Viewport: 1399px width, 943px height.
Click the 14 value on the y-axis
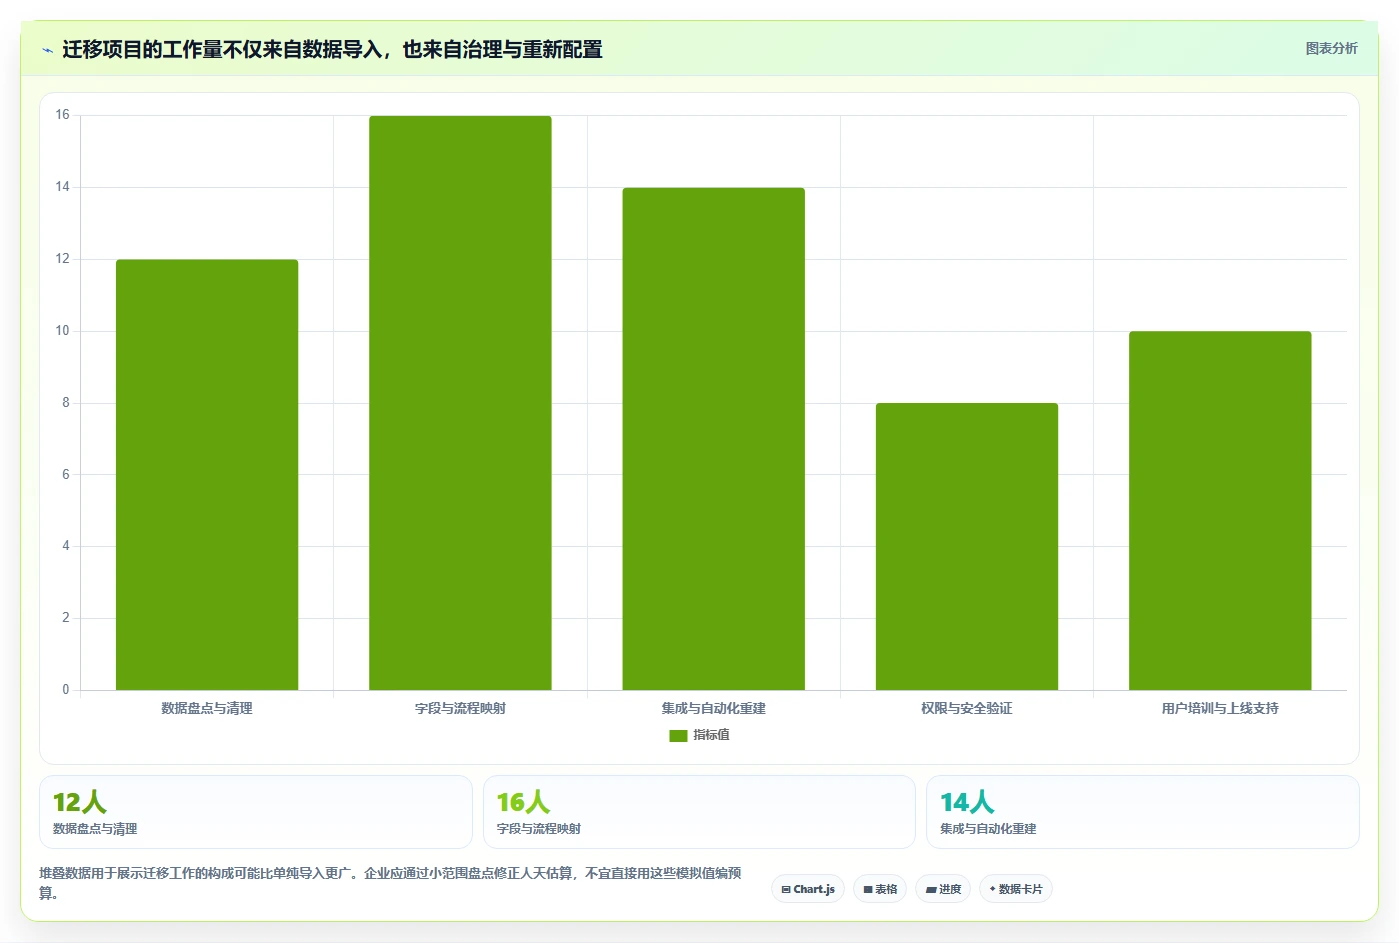[x=63, y=187]
